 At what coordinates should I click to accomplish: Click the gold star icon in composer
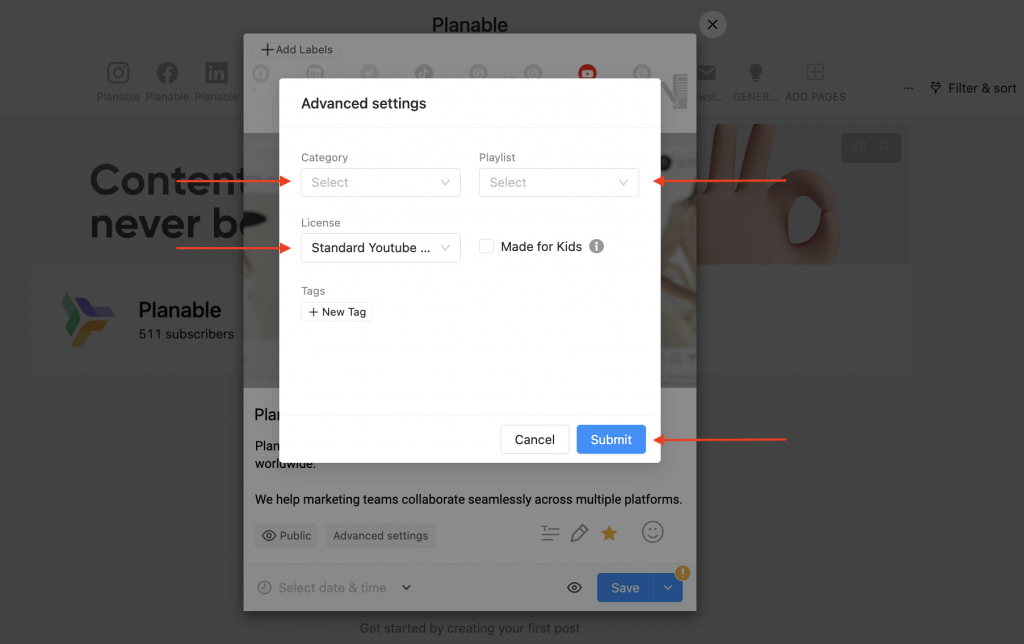(x=609, y=533)
